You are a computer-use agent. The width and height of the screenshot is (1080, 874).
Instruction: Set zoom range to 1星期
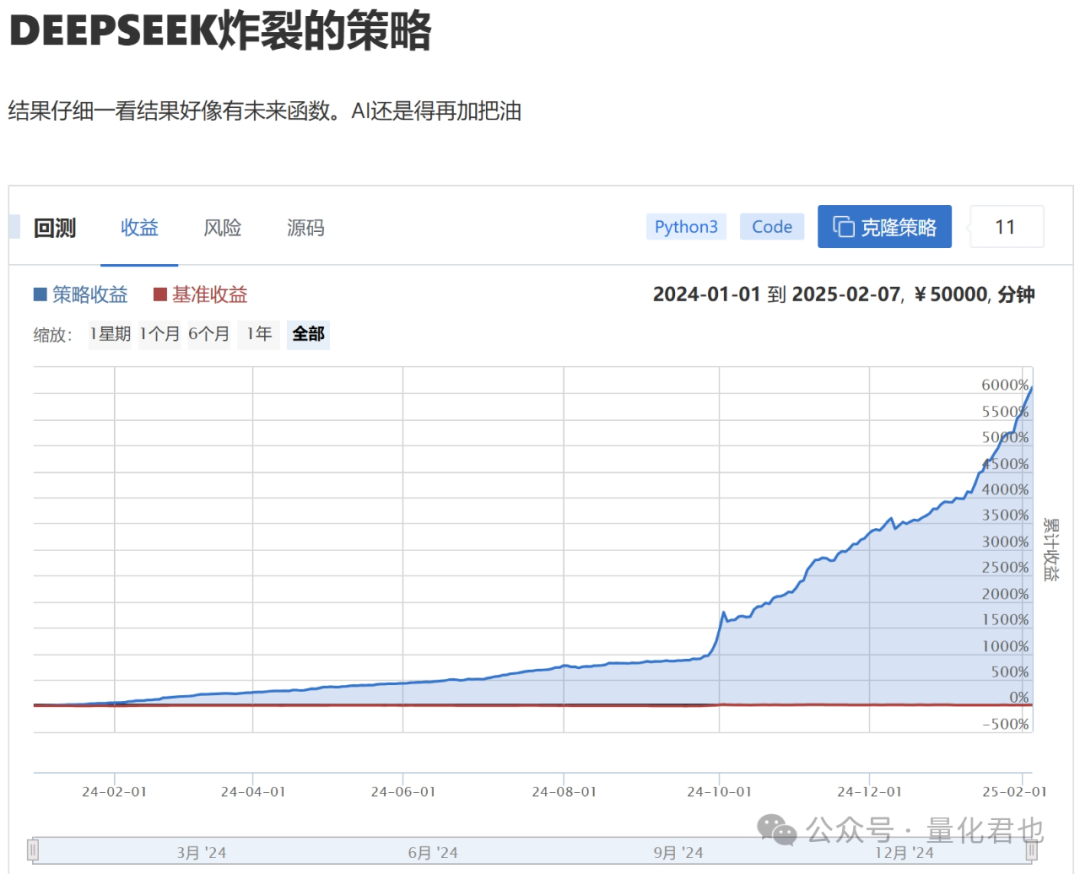click(110, 335)
